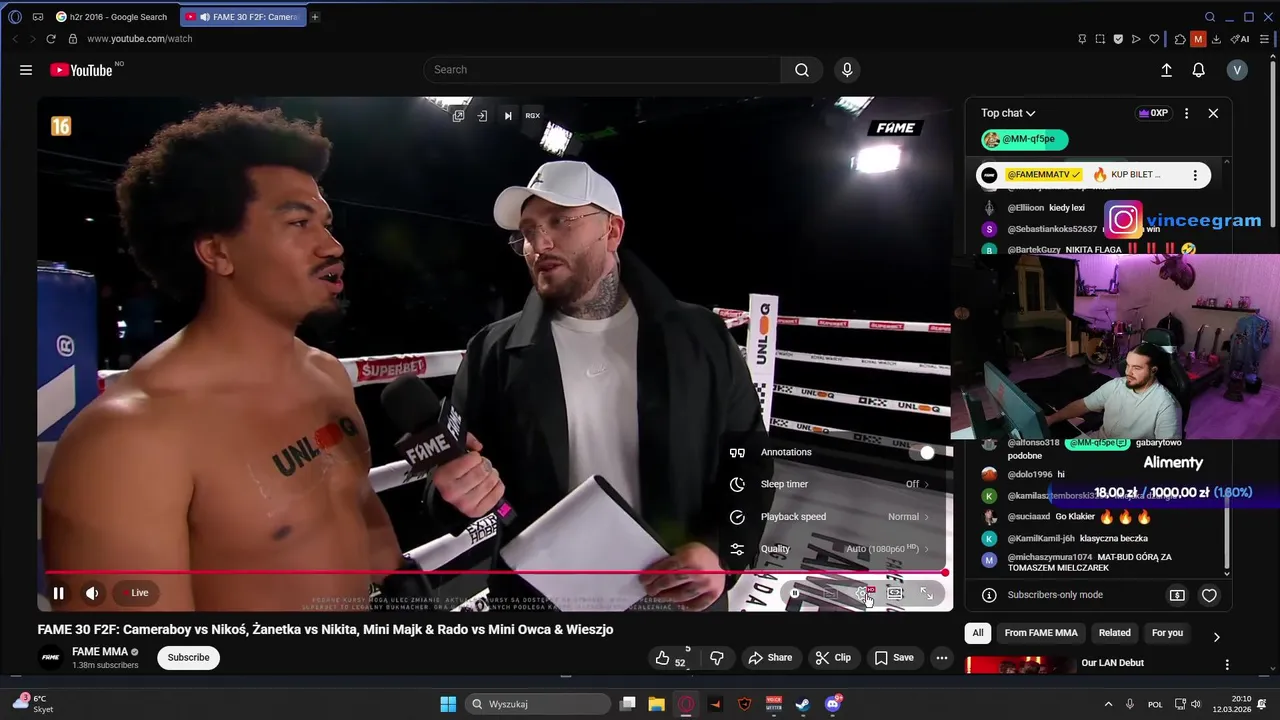Open the YouTube guide hamburger menu

pos(26,70)
